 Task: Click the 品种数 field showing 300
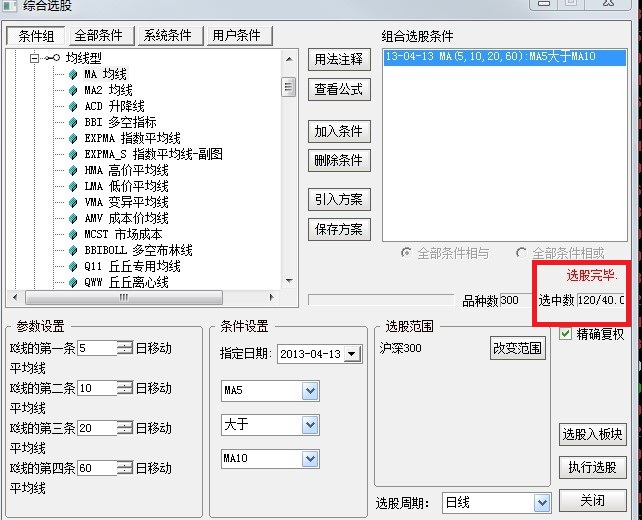point(515,301)
